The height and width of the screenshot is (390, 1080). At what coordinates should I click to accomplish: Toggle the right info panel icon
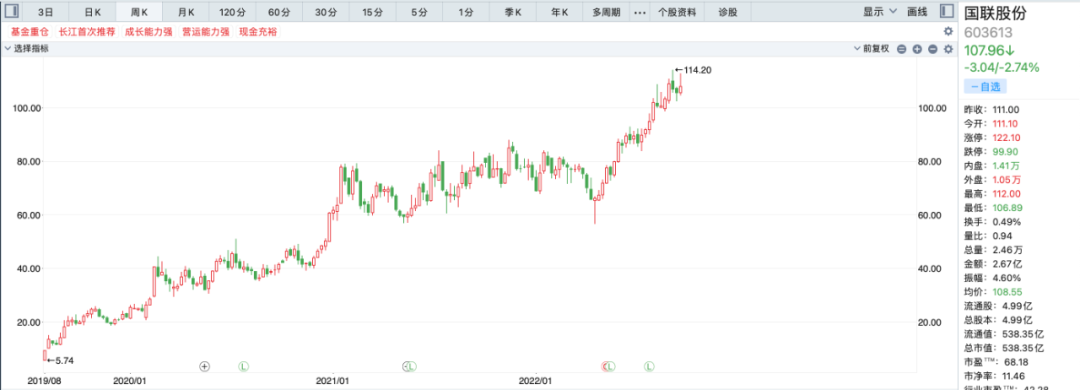[x=948, y=12]
